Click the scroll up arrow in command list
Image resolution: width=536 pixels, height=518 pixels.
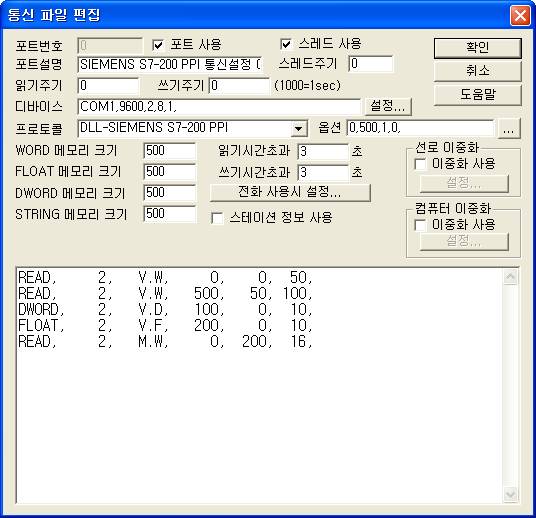coord(510,277)
